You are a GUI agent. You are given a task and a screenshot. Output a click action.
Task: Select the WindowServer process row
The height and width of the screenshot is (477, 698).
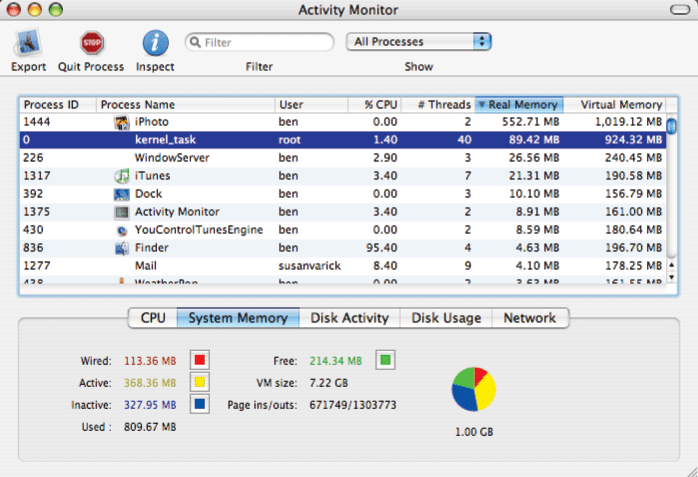pos(343,158)
